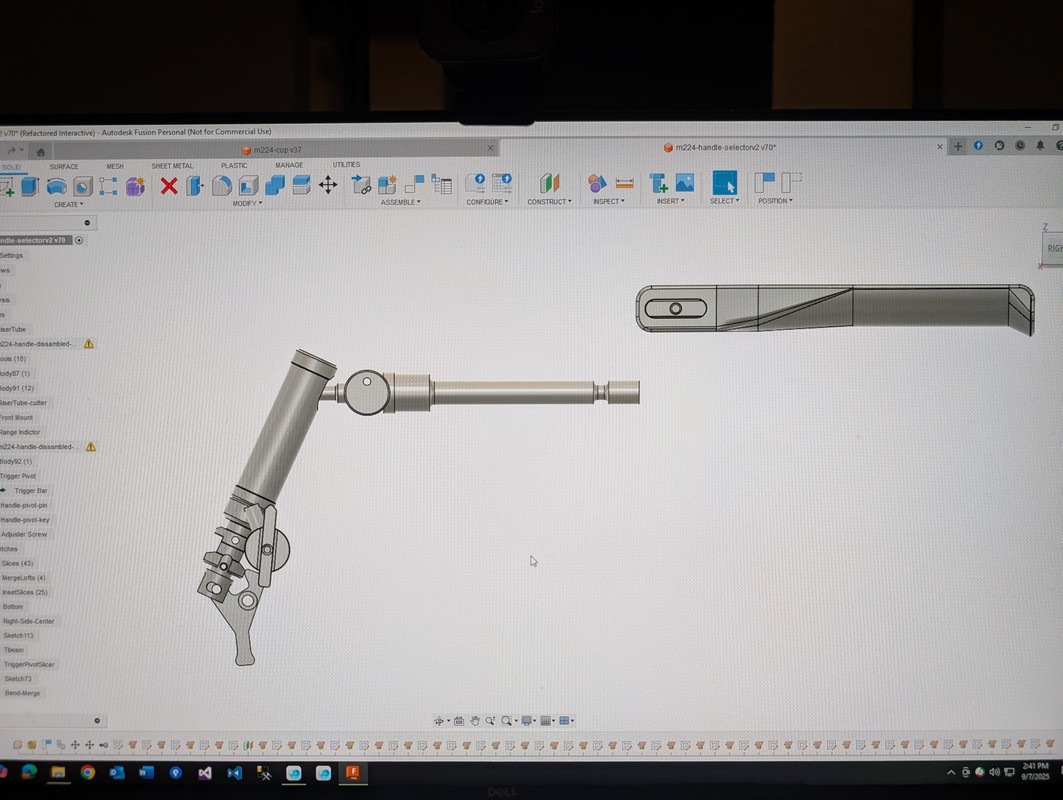Activate the Select arrow tool

[x=725, y=182]
